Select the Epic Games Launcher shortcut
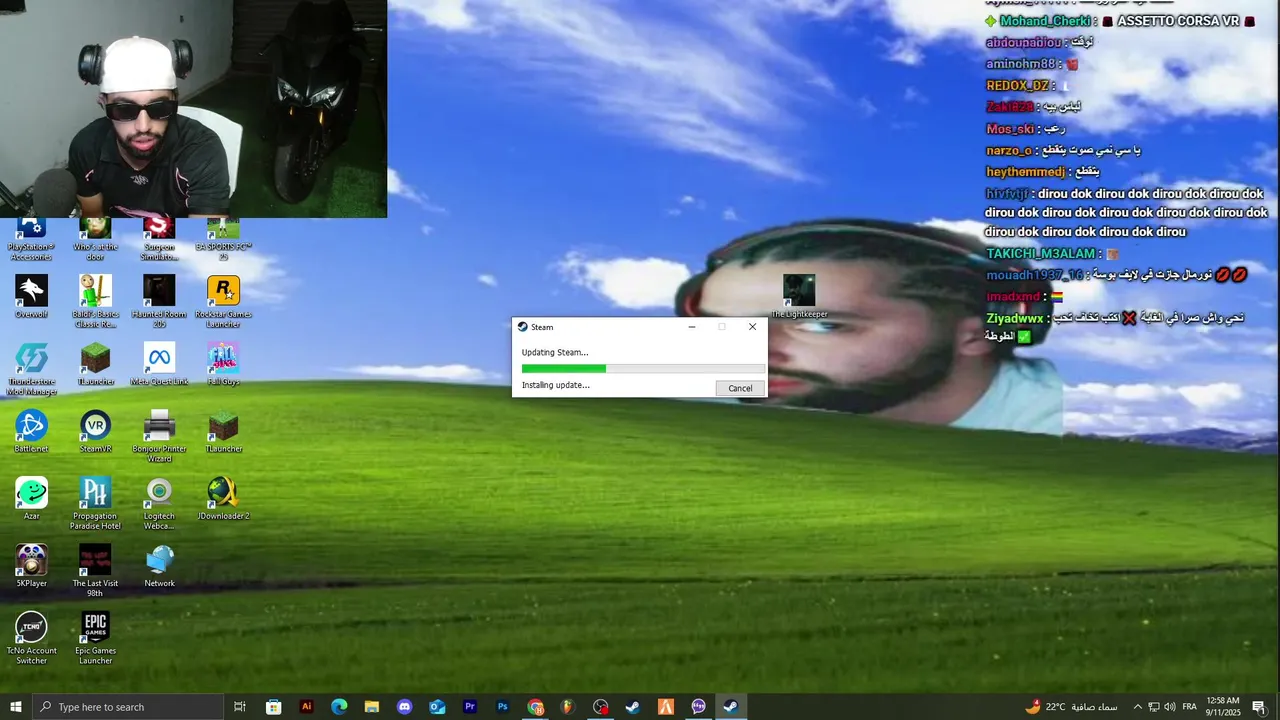 (x=95, y=637)
